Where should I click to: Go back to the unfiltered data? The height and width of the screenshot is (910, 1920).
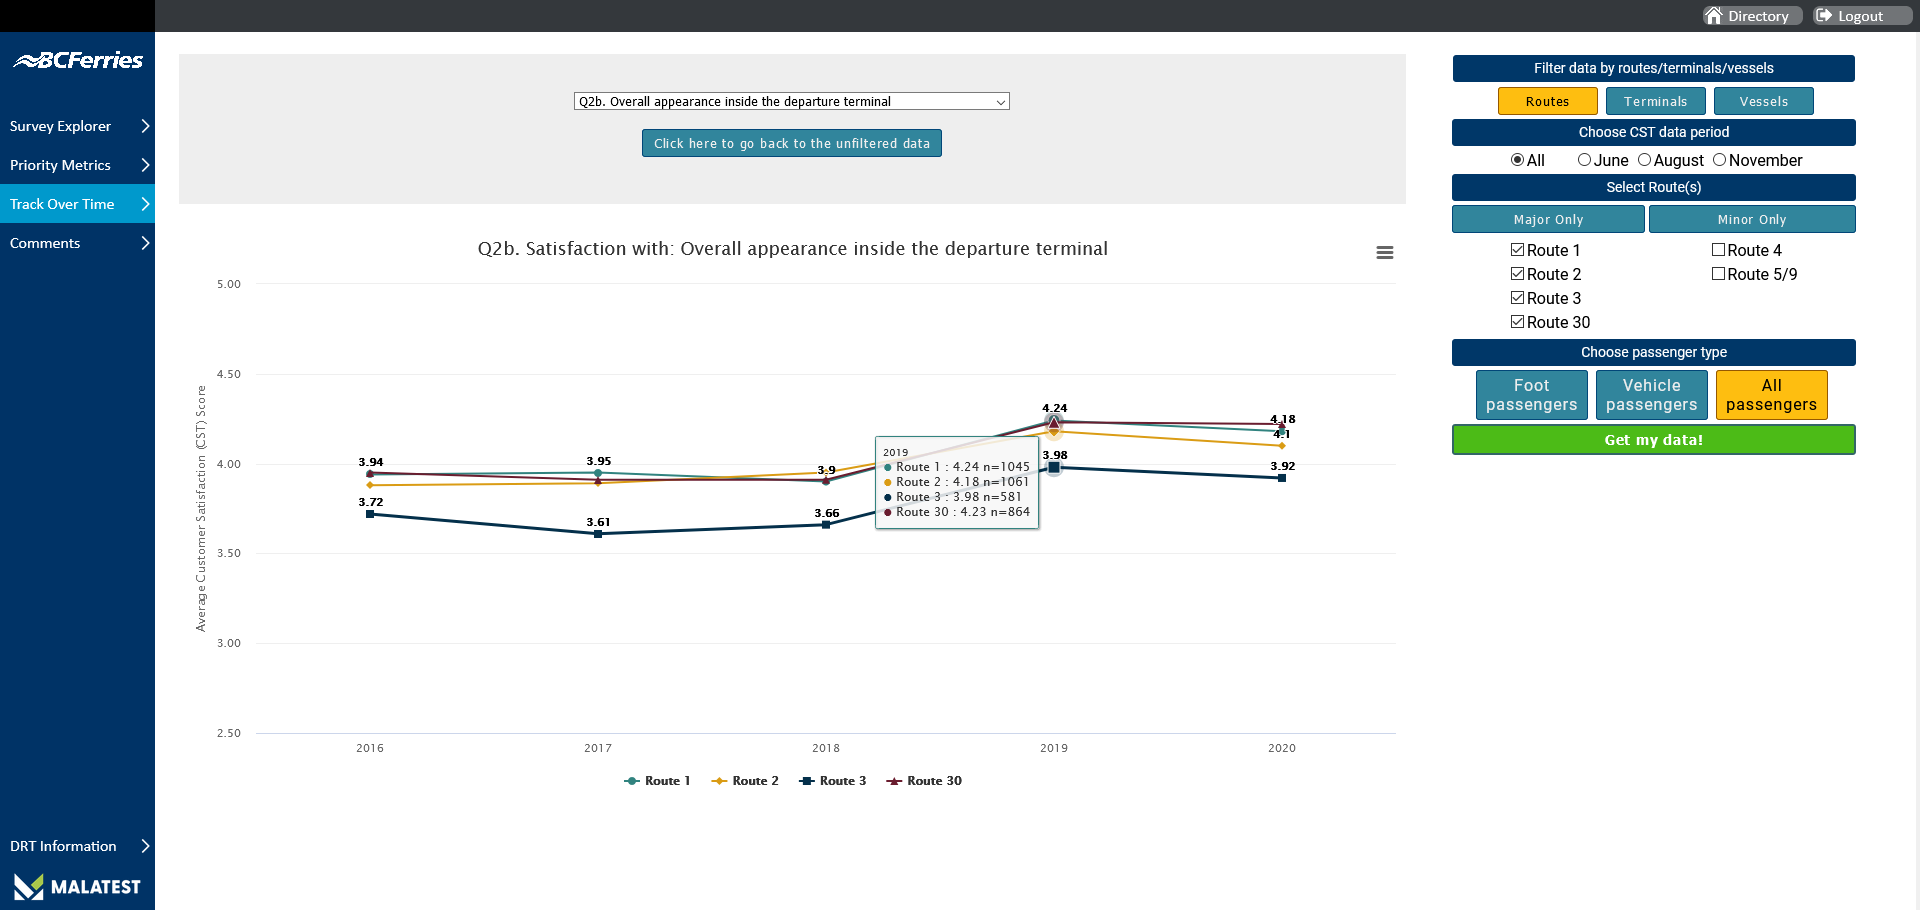(791, 143)
